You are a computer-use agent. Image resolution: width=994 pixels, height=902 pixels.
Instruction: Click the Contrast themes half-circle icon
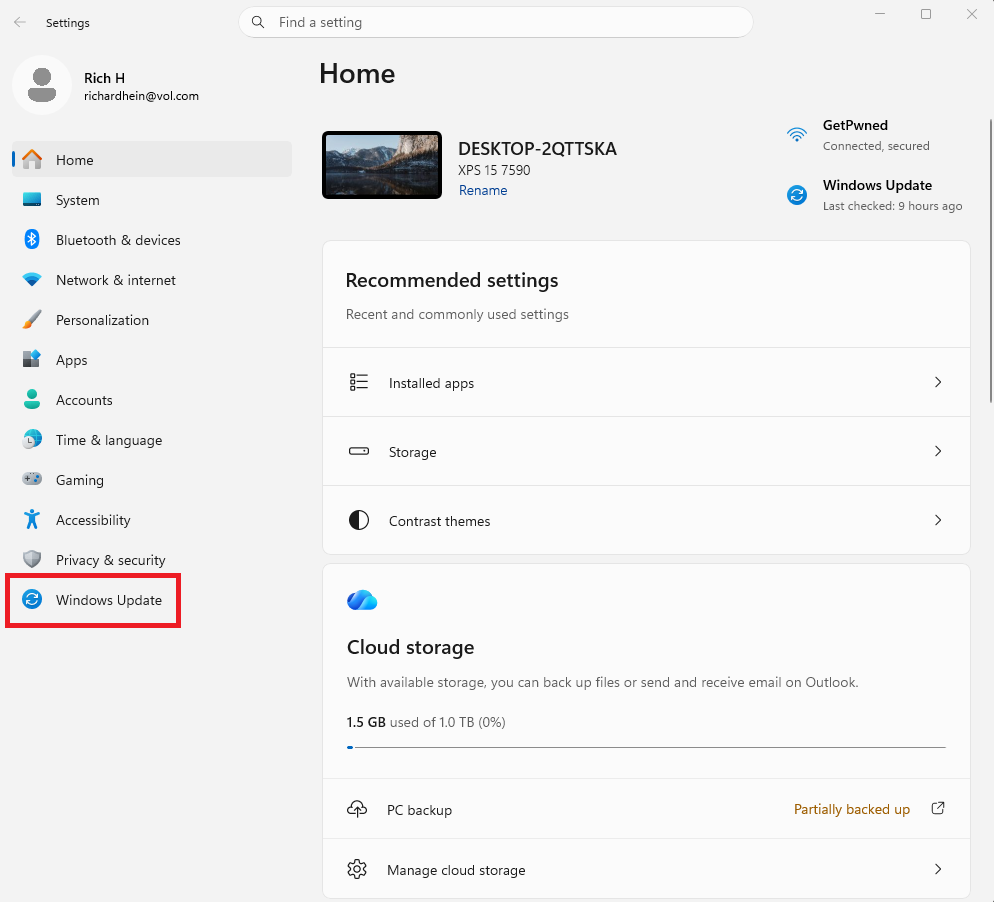359,520
